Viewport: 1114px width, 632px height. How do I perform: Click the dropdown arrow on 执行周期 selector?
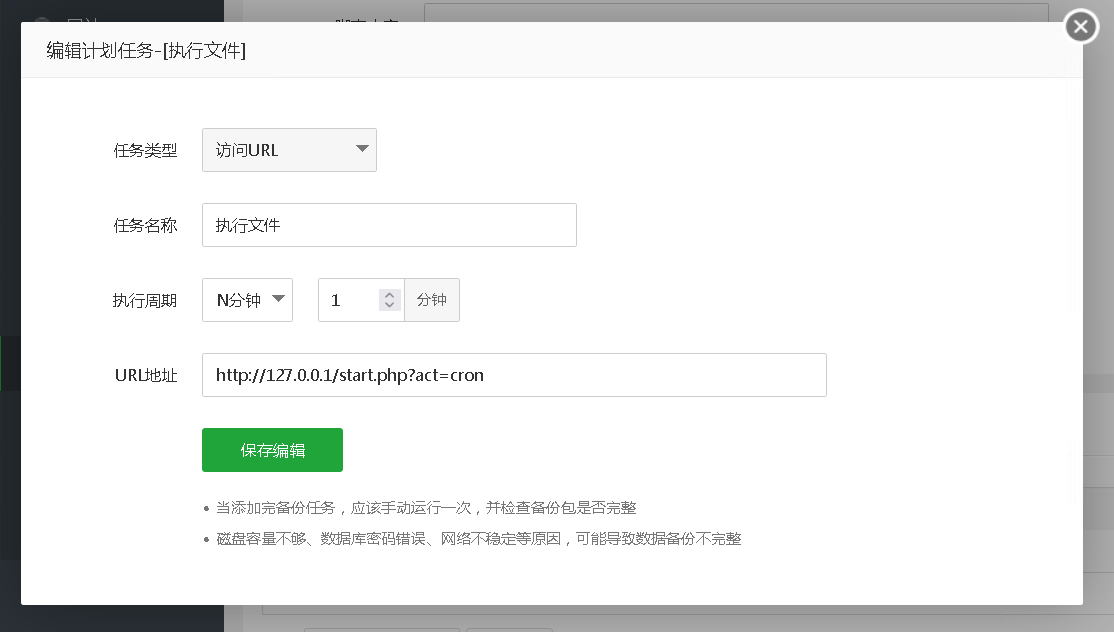click(x=278, y=299)
